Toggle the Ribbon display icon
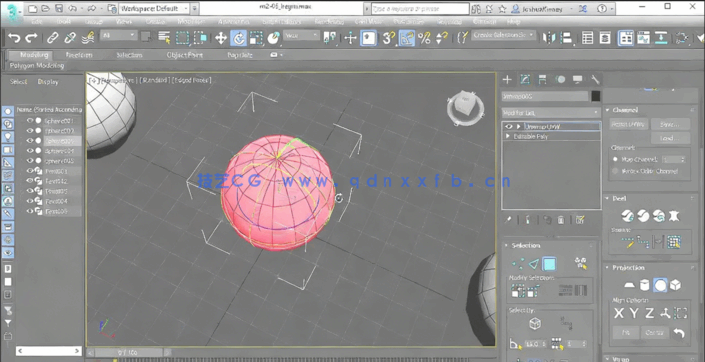The height and width of the screenshot is (362, 705). [x=625, y=38]
